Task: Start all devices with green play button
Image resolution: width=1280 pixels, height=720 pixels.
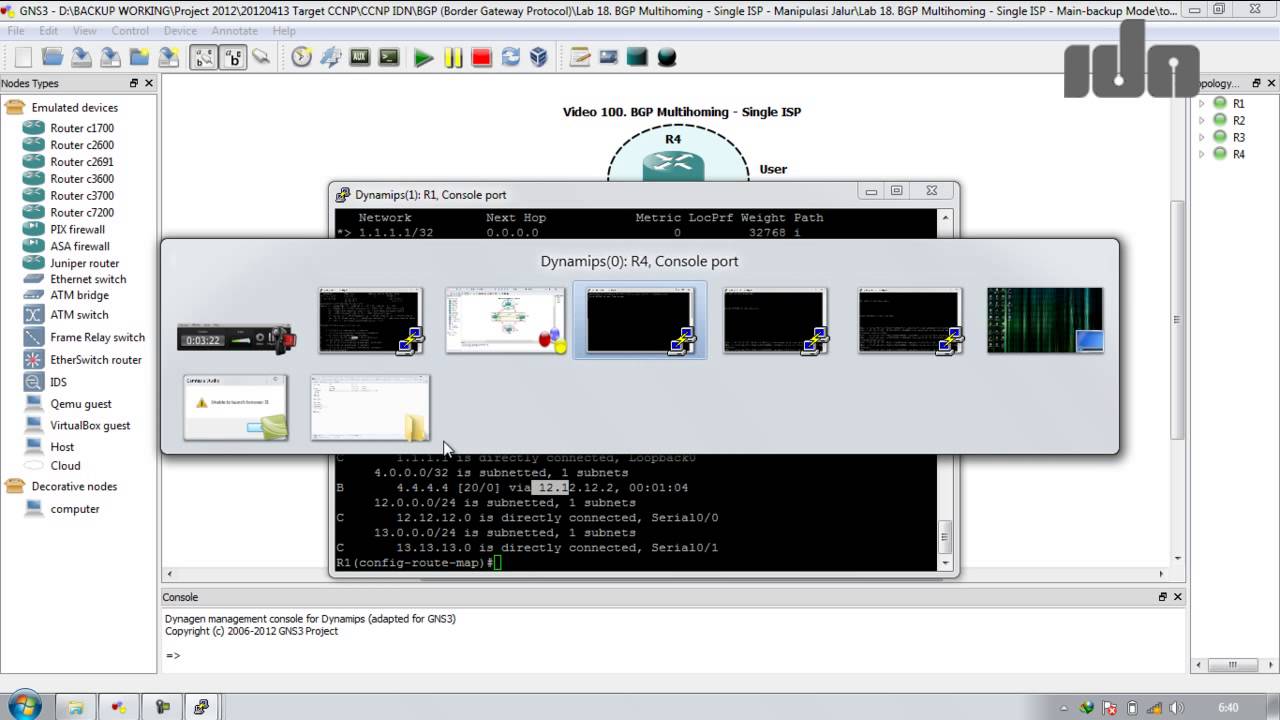Action: tap(424, 58)
